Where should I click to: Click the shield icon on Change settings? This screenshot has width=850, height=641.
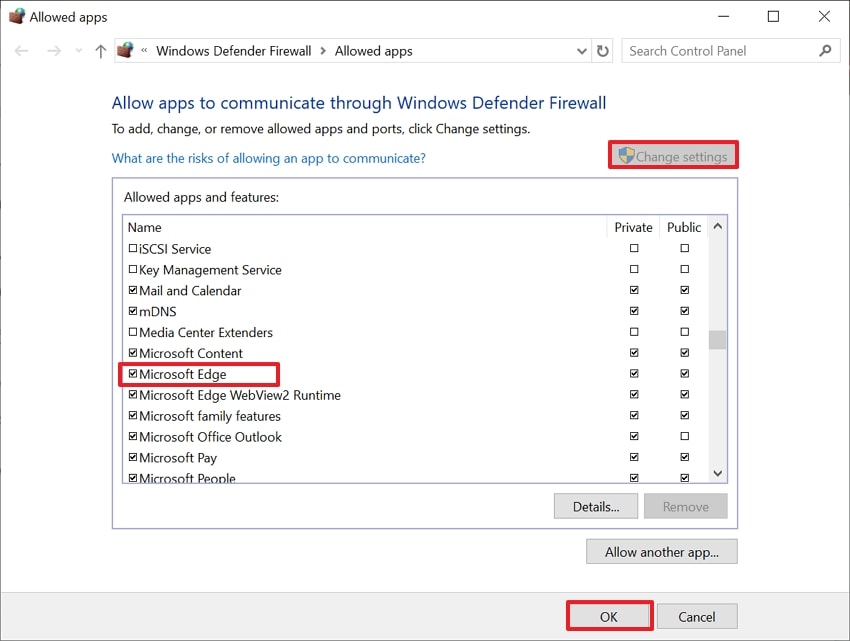click(x=625, y=155)
